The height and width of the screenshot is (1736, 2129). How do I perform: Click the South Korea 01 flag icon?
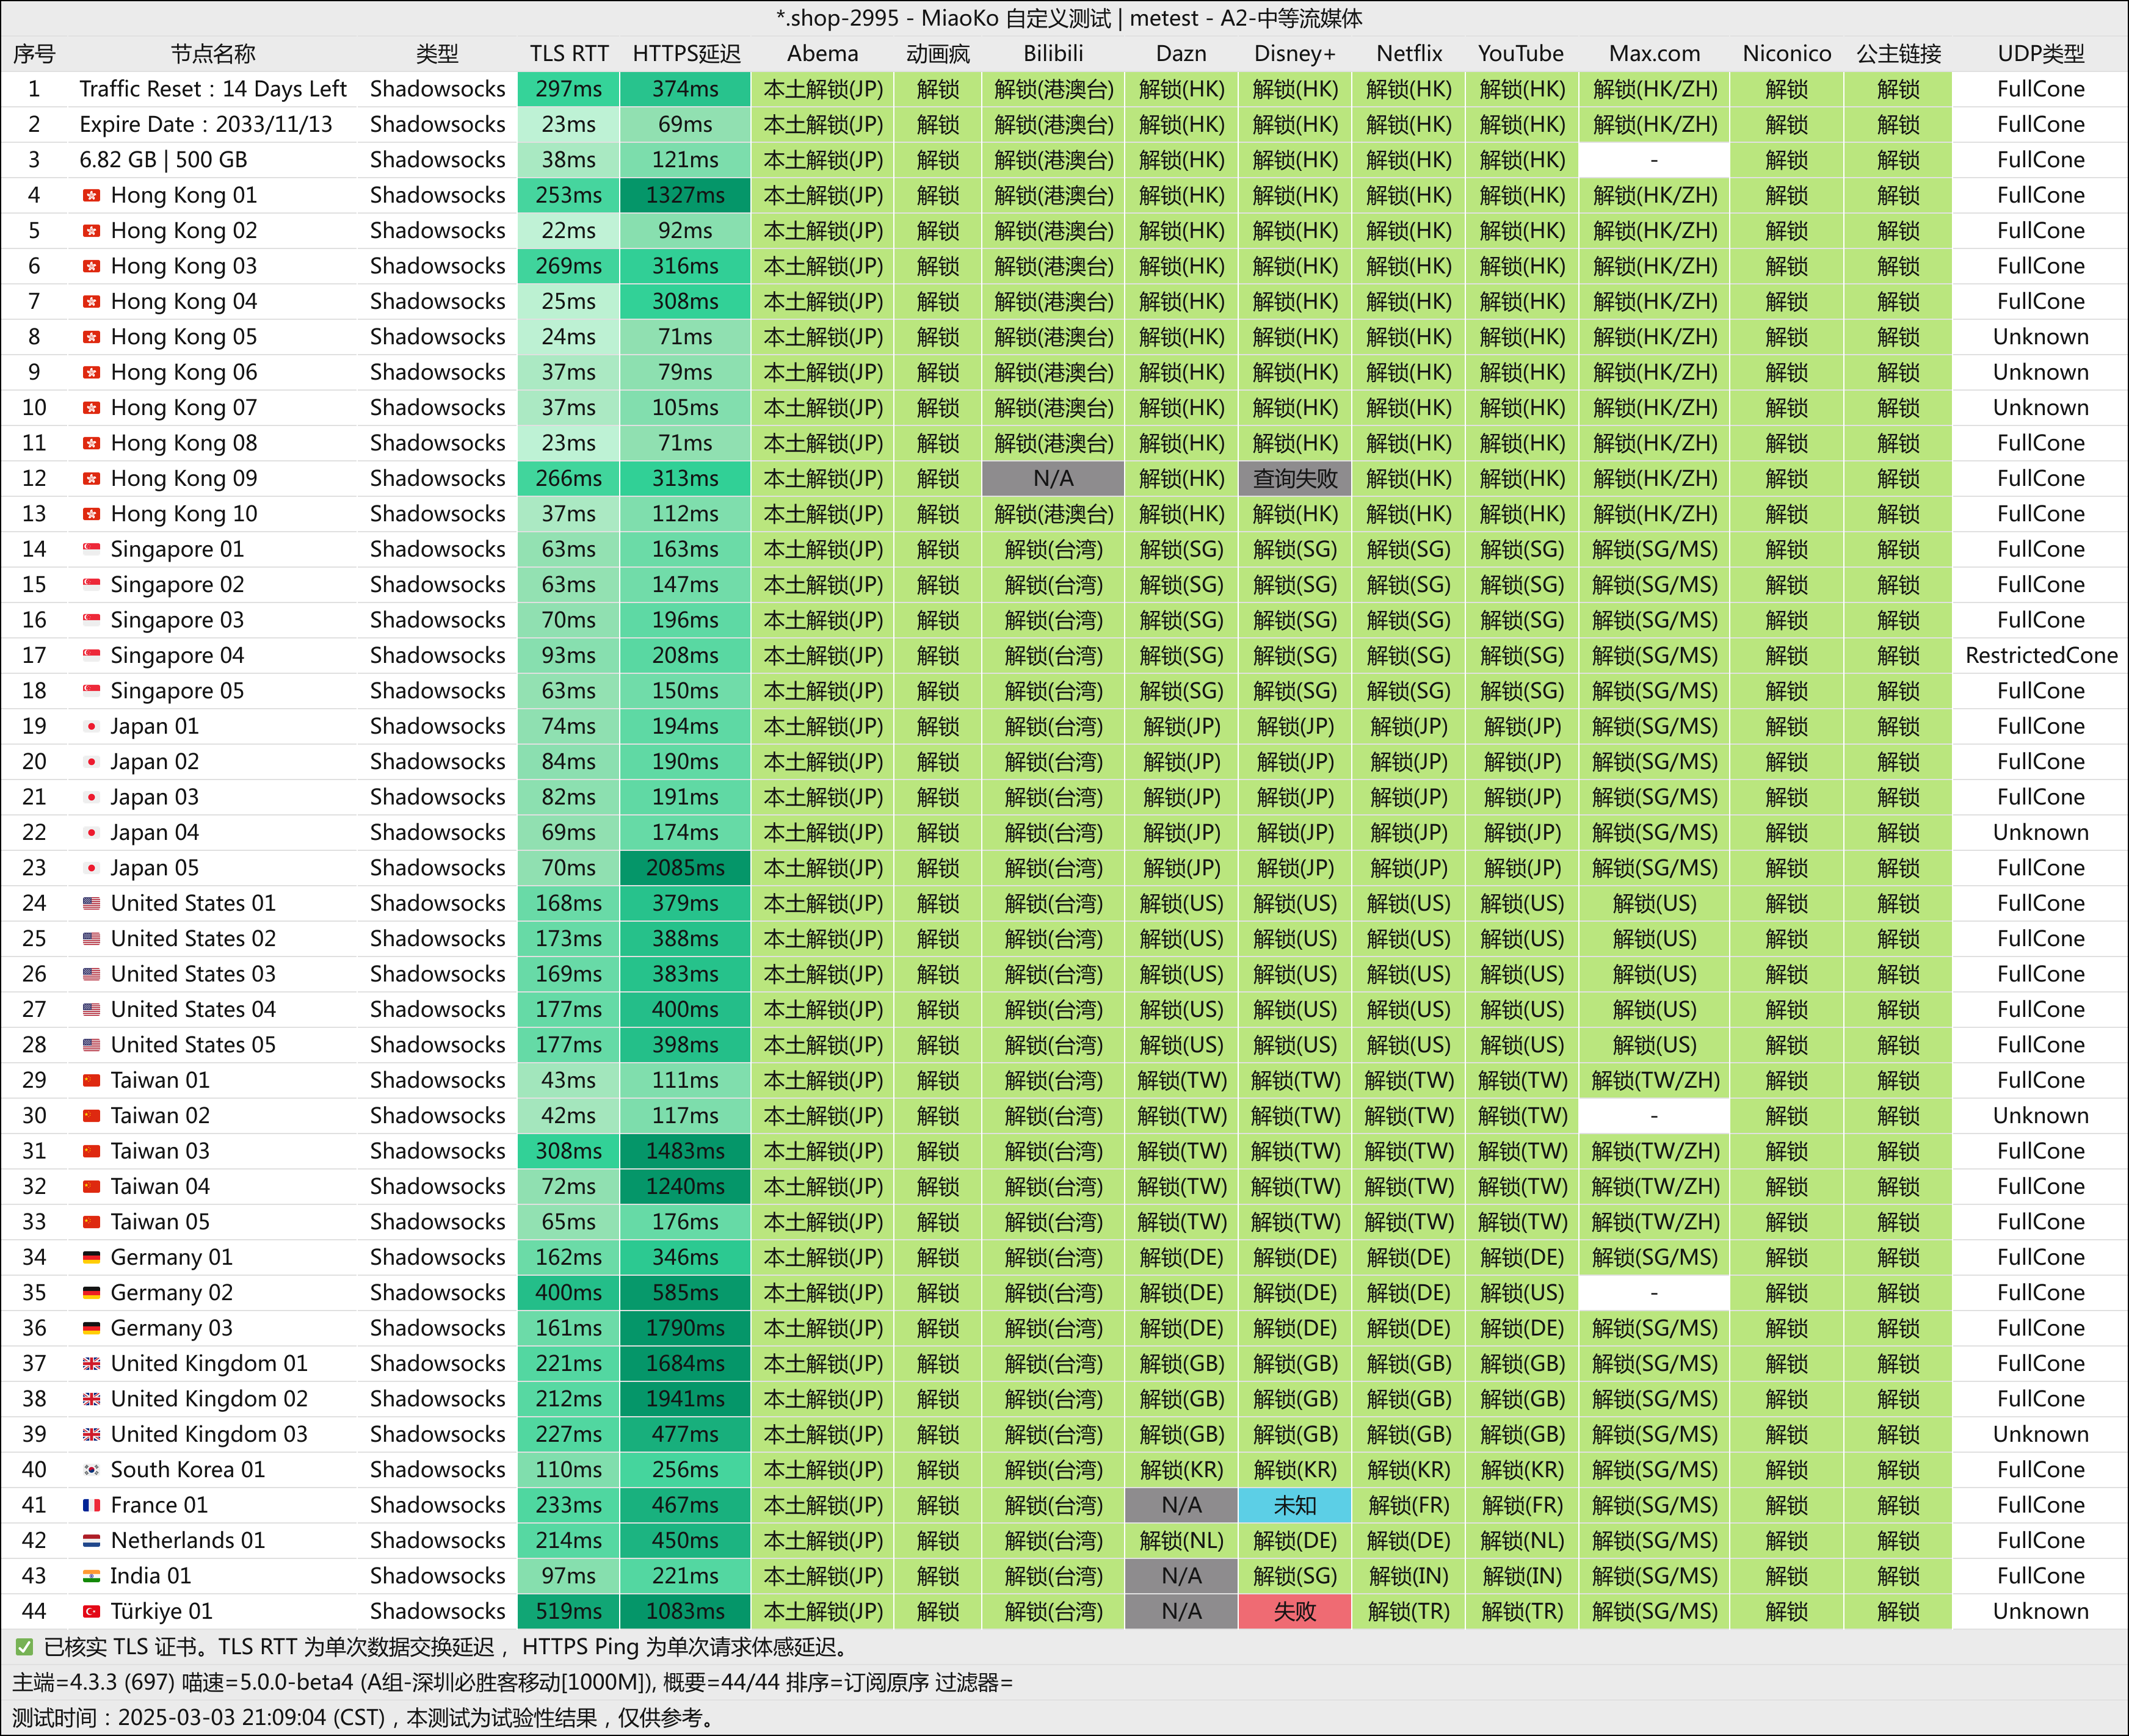coord(91,1470)
